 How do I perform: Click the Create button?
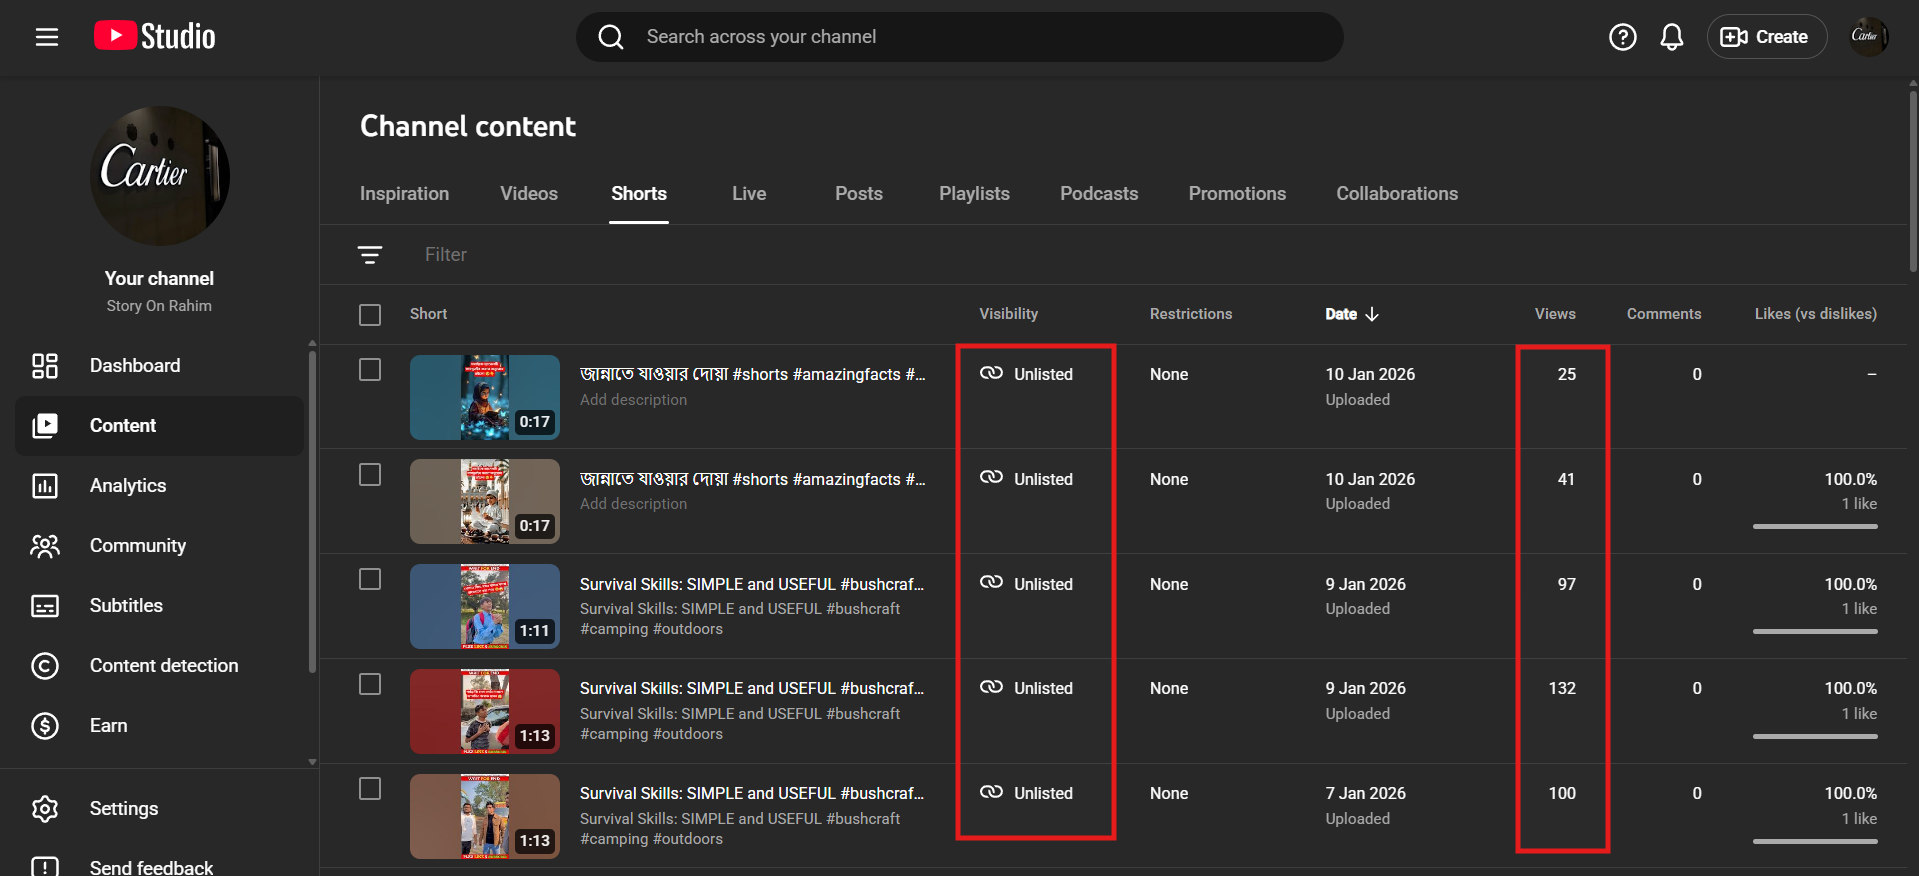coord(1766,37)
